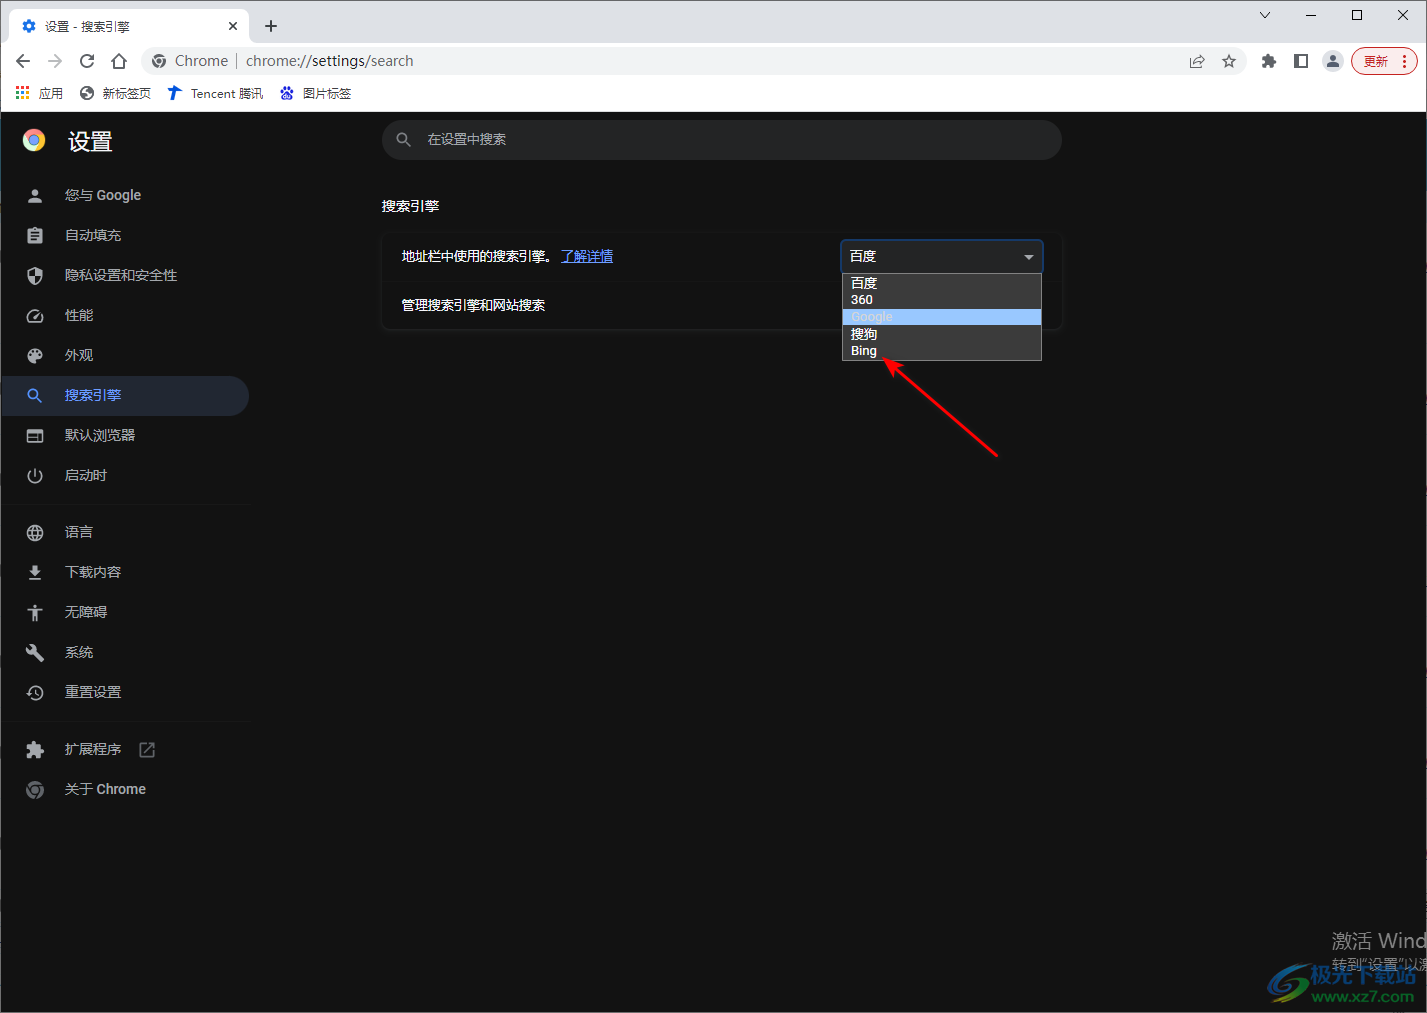Select 搜索引擎 in the sidebar
1427x1013 pixels.
click(125, 395)
